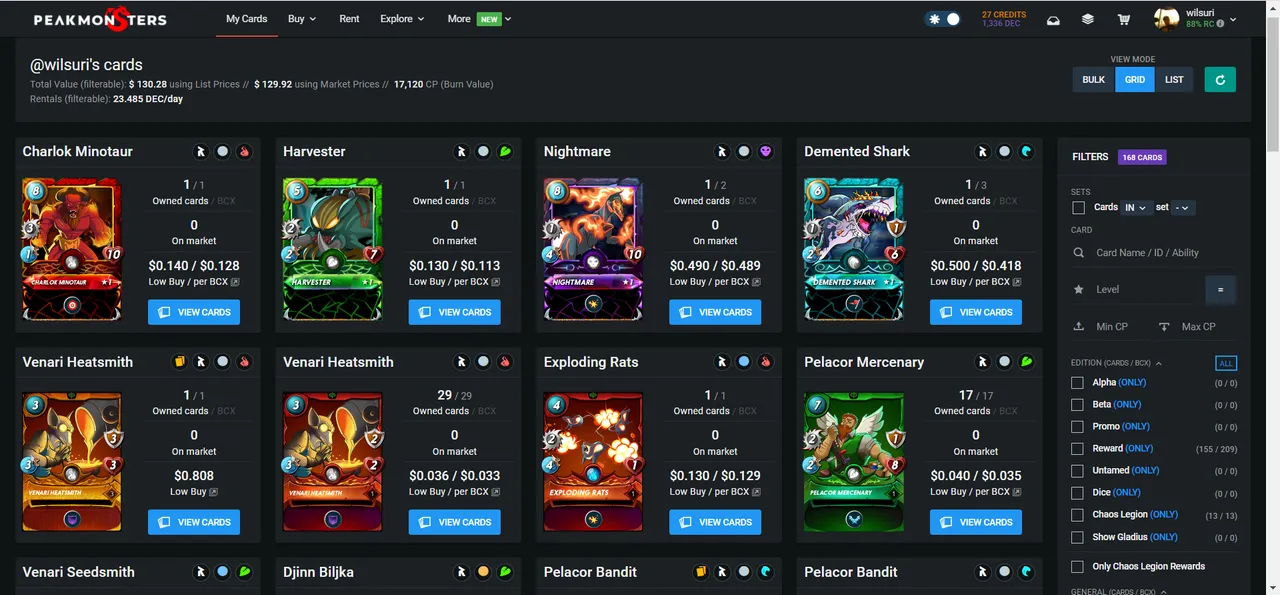Click the star icon beside the Level filter
Image resolution: width=1280 pixels, height=595 pixels.
1078,289
